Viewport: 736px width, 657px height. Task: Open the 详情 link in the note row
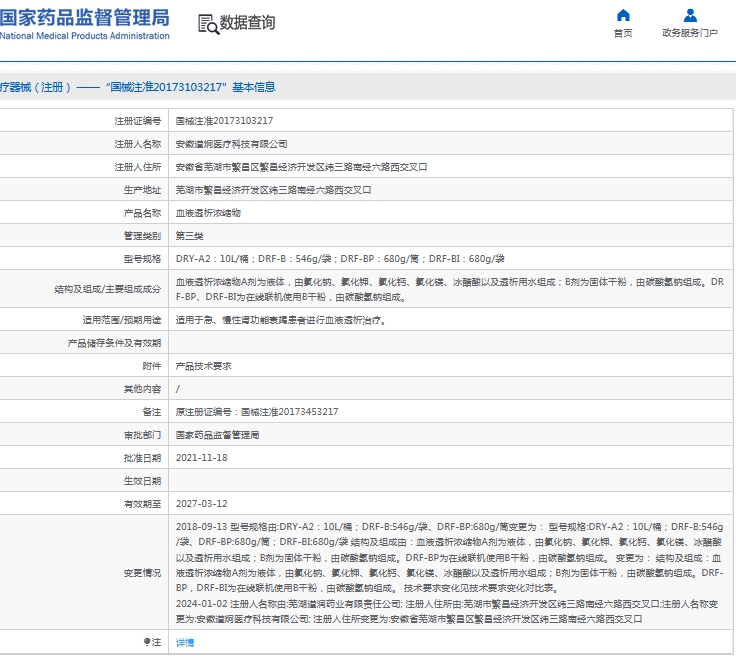(x=185, y=642)
